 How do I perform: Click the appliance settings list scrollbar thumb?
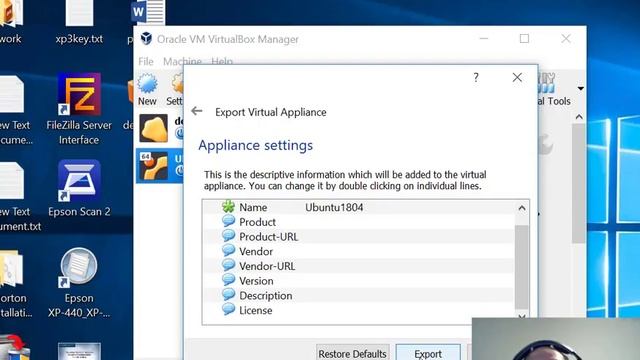pos(522,267)
